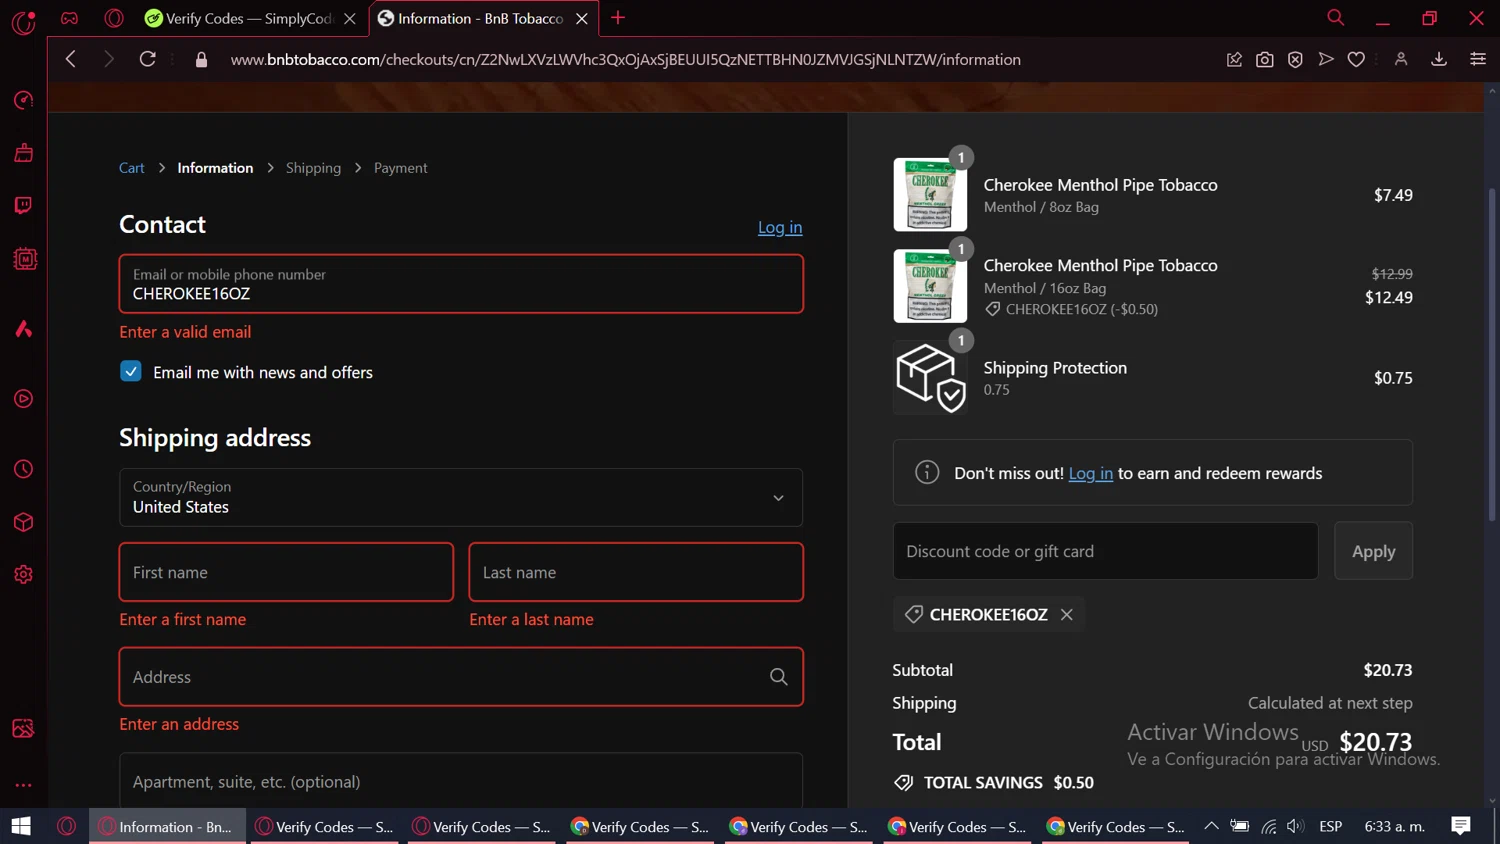1500x844 pixels.
Task: Click the Cherokee Menthol 16oz Bag thumbnail
Action: (x=930, y=286)
